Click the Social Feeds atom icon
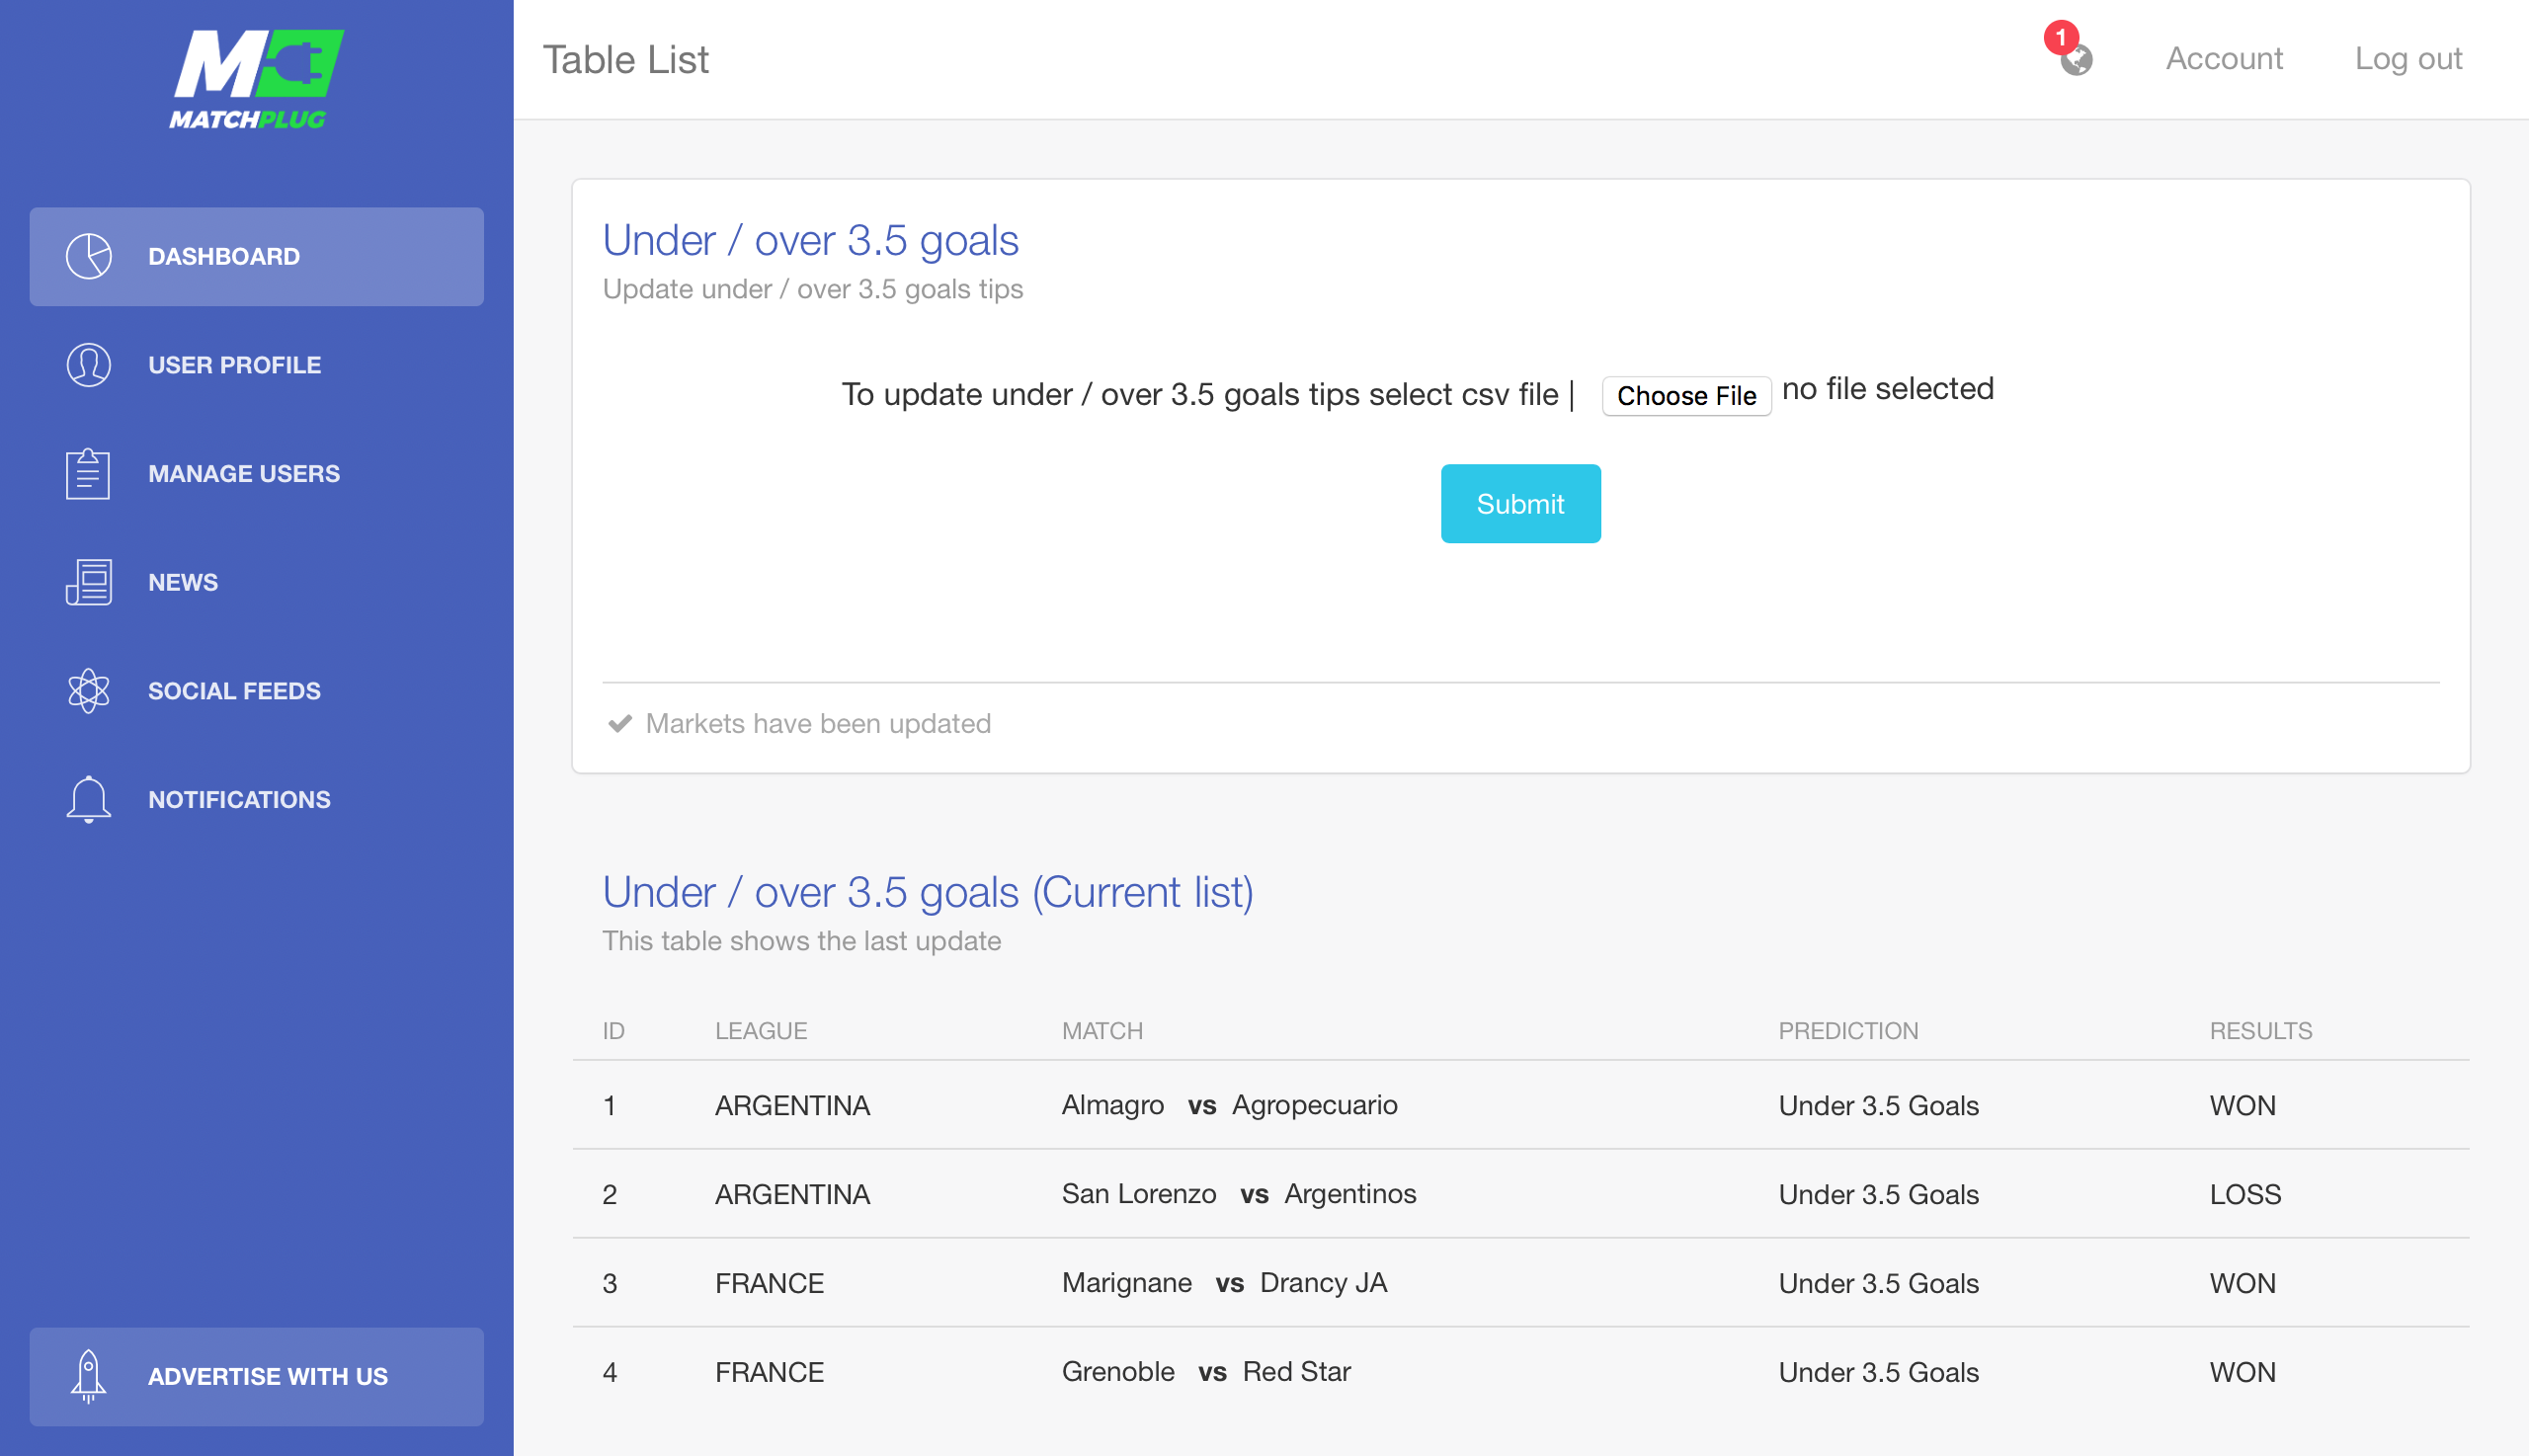Viewport: 2529px width, 1456px height. pos(89,691)
